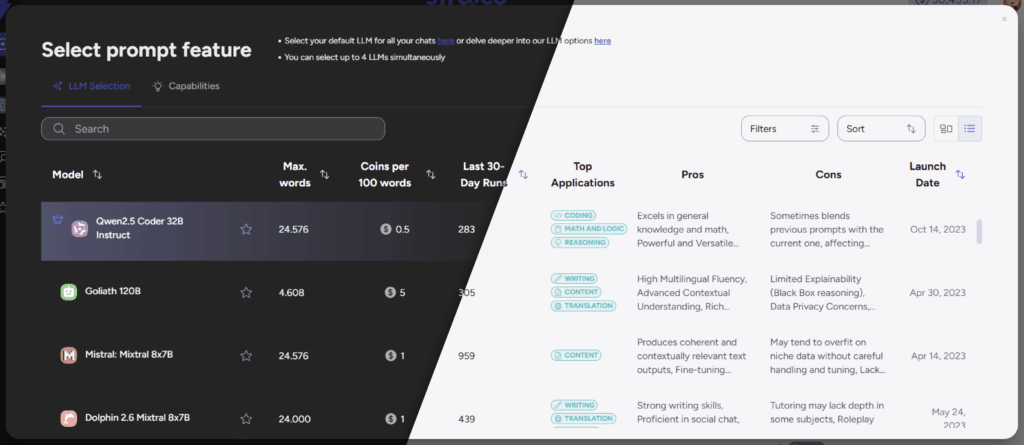Sort by Max. words column arrows
The image size is (1024, 445).
tap(325, 174)
